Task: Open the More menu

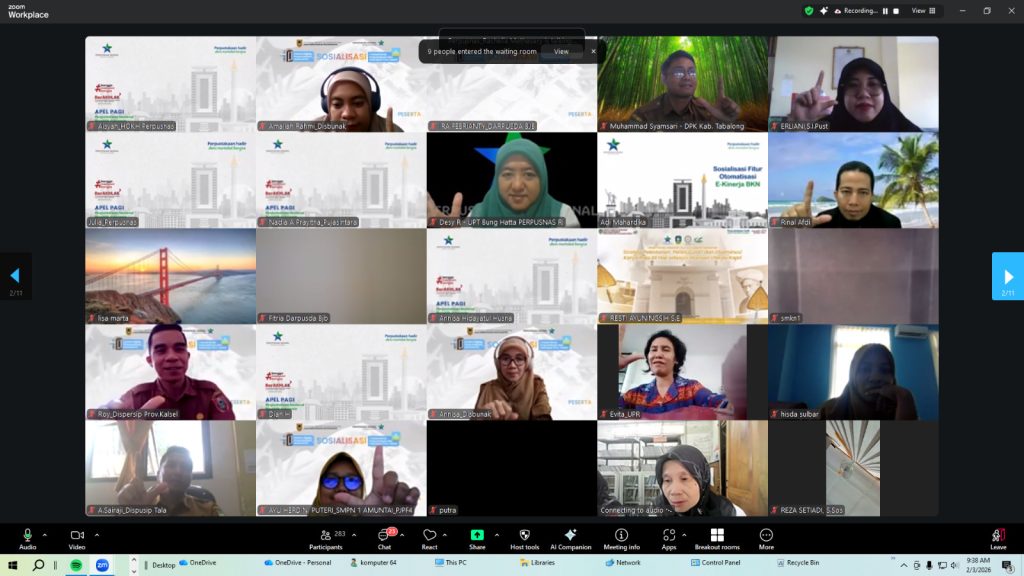Action: (x=766, y=537)
